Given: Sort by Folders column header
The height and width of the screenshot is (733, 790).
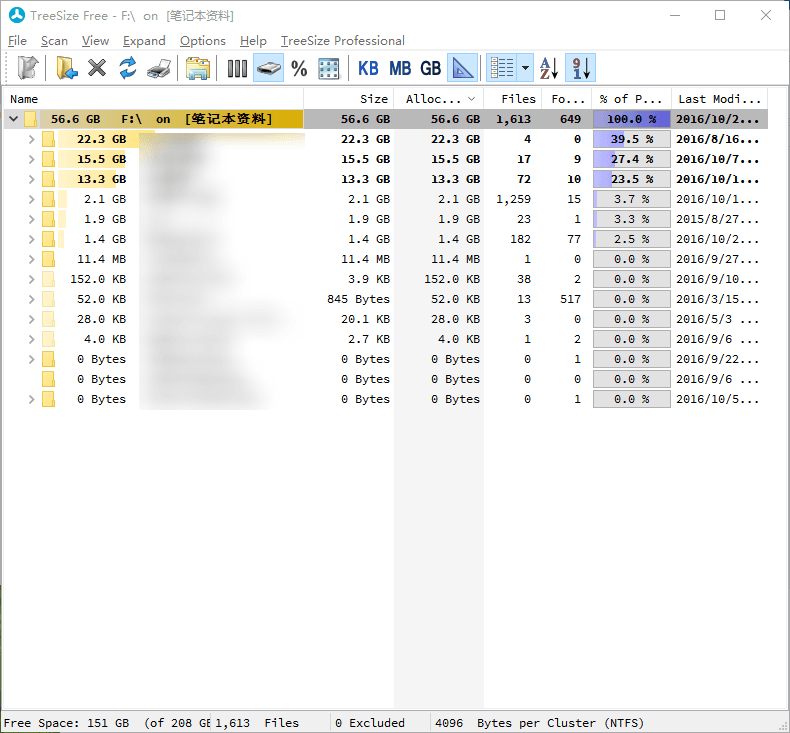Looking at the screenshot, I should [567, 99].
